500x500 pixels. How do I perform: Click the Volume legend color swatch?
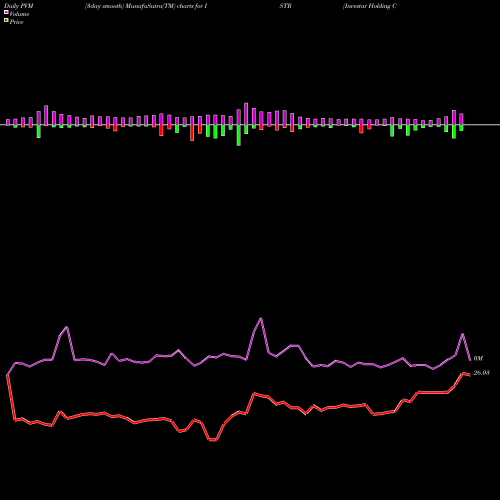click(6, 12)
